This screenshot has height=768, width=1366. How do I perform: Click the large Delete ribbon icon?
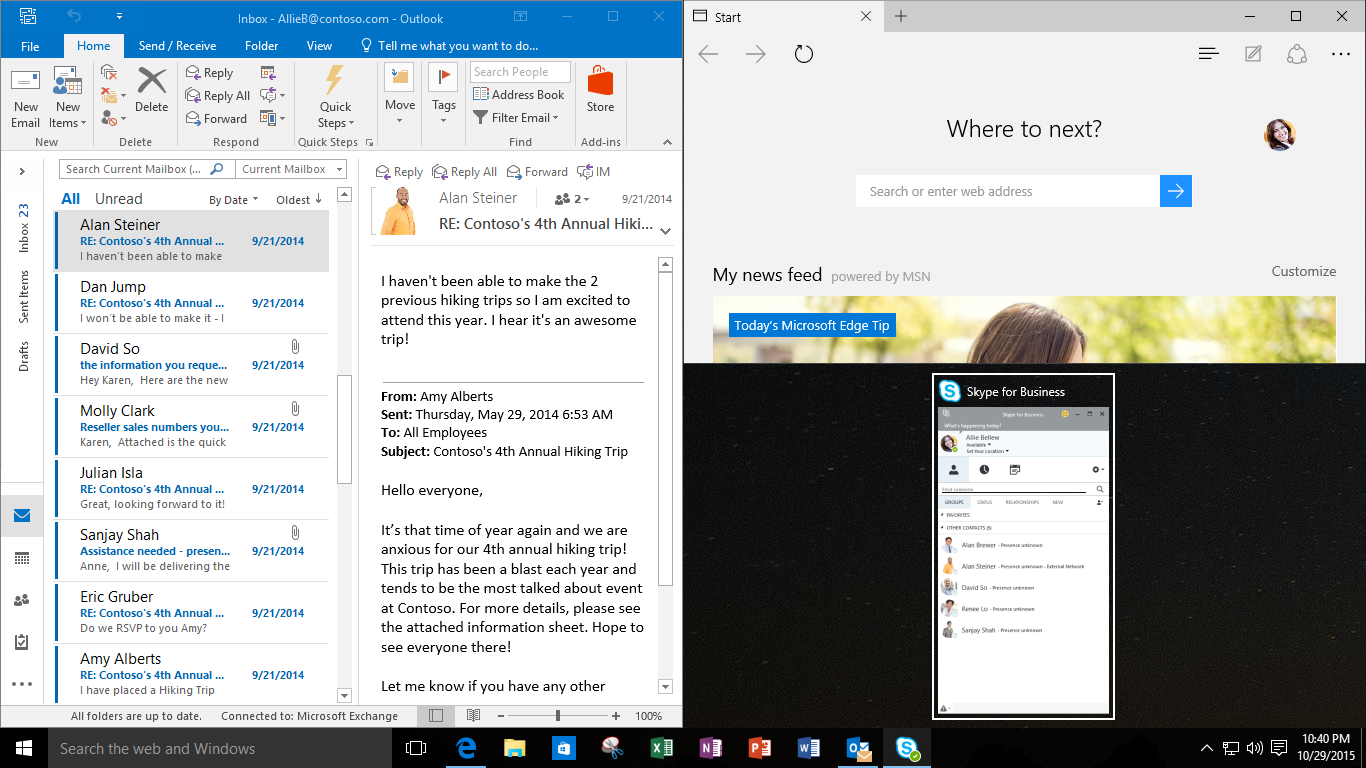point(151,90)
